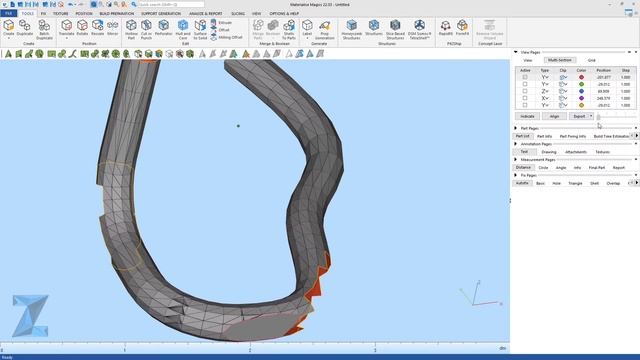Open the Export button dropdown arrow
Image resolution: width=640 pixels, height=360 pixels.
[591, 116]
